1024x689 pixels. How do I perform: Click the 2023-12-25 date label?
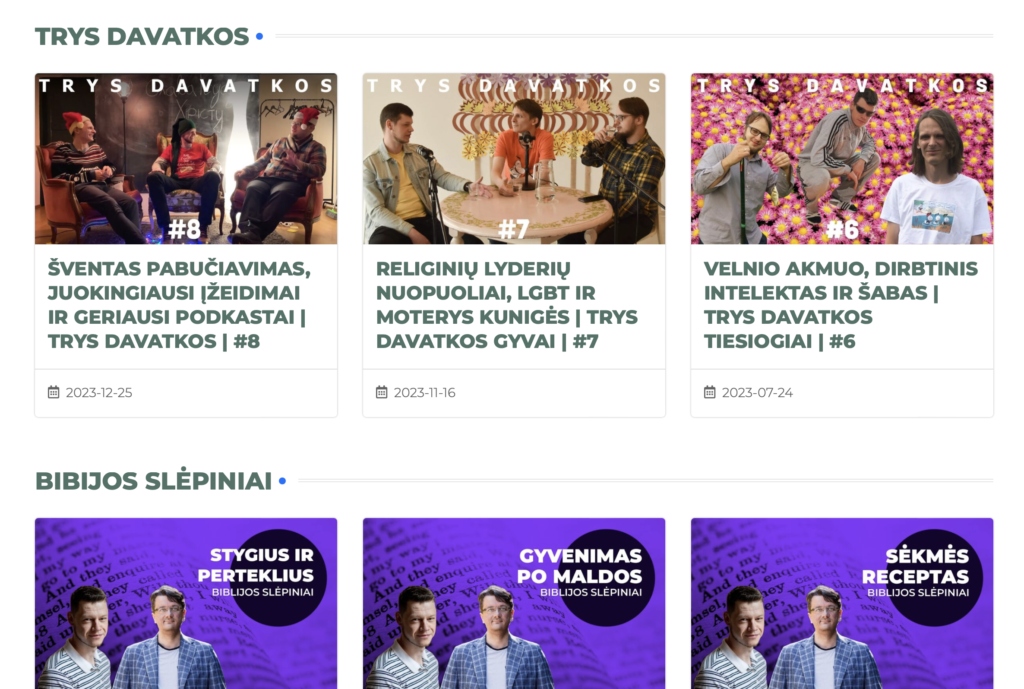click(x=99, y=393)
